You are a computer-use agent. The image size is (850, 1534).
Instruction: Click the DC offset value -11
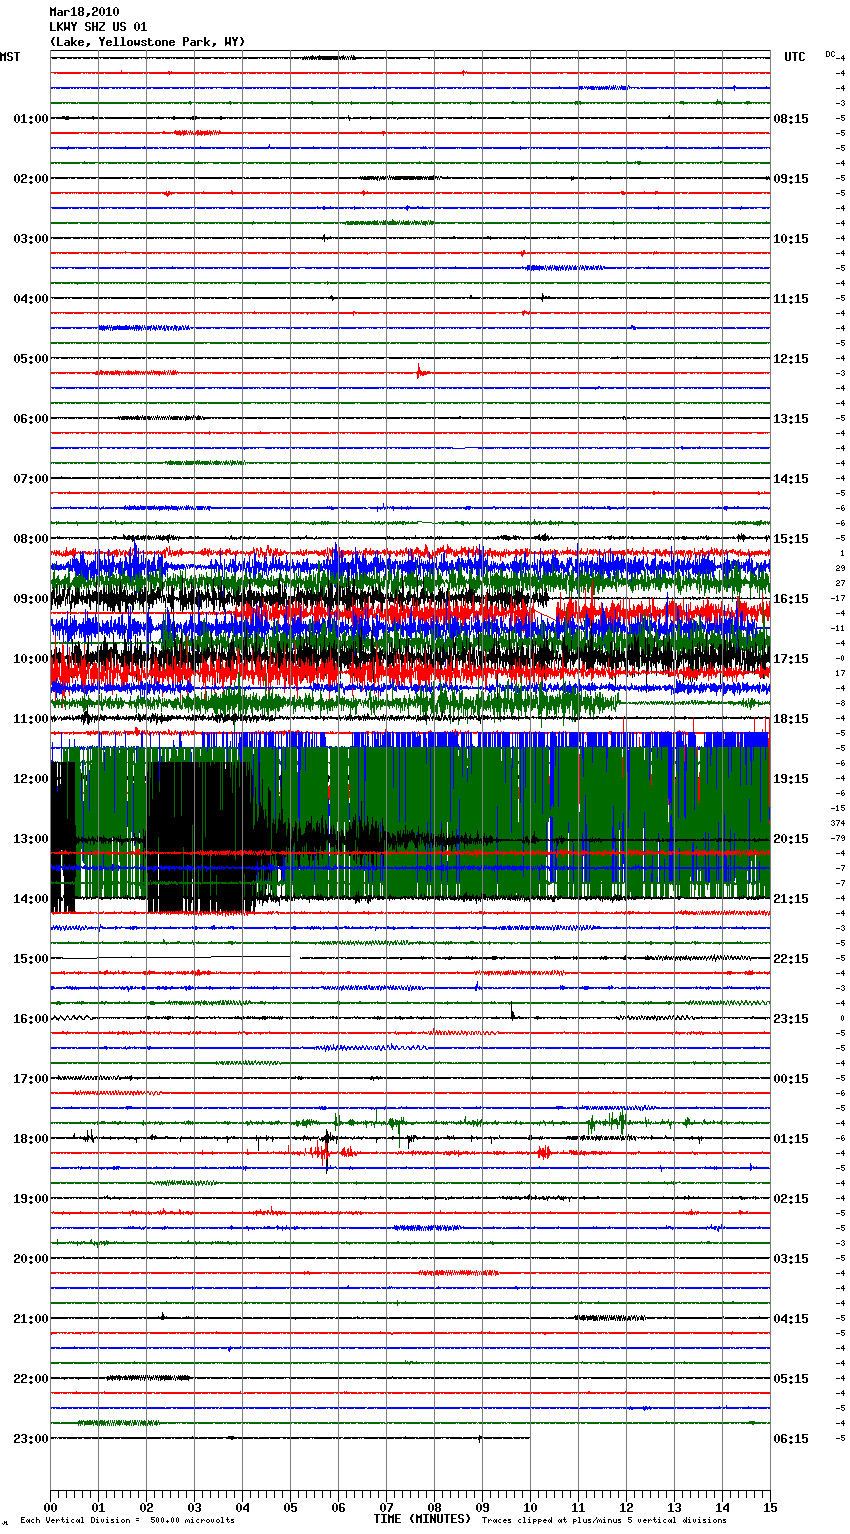point(839,628)
